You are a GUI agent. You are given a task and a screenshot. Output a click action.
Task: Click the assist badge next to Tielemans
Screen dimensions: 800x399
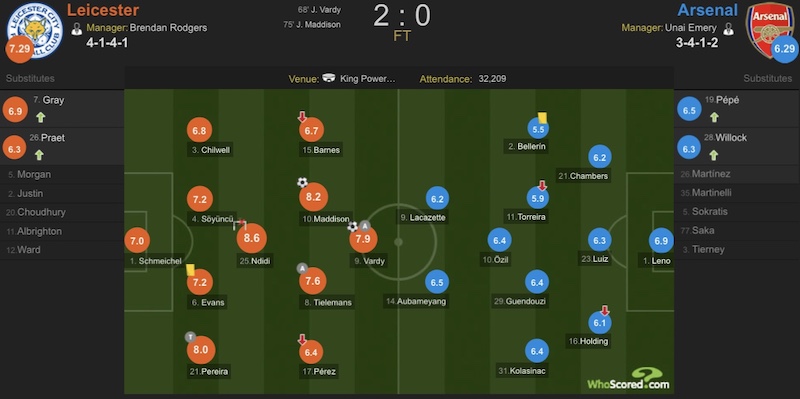point(302,268)
